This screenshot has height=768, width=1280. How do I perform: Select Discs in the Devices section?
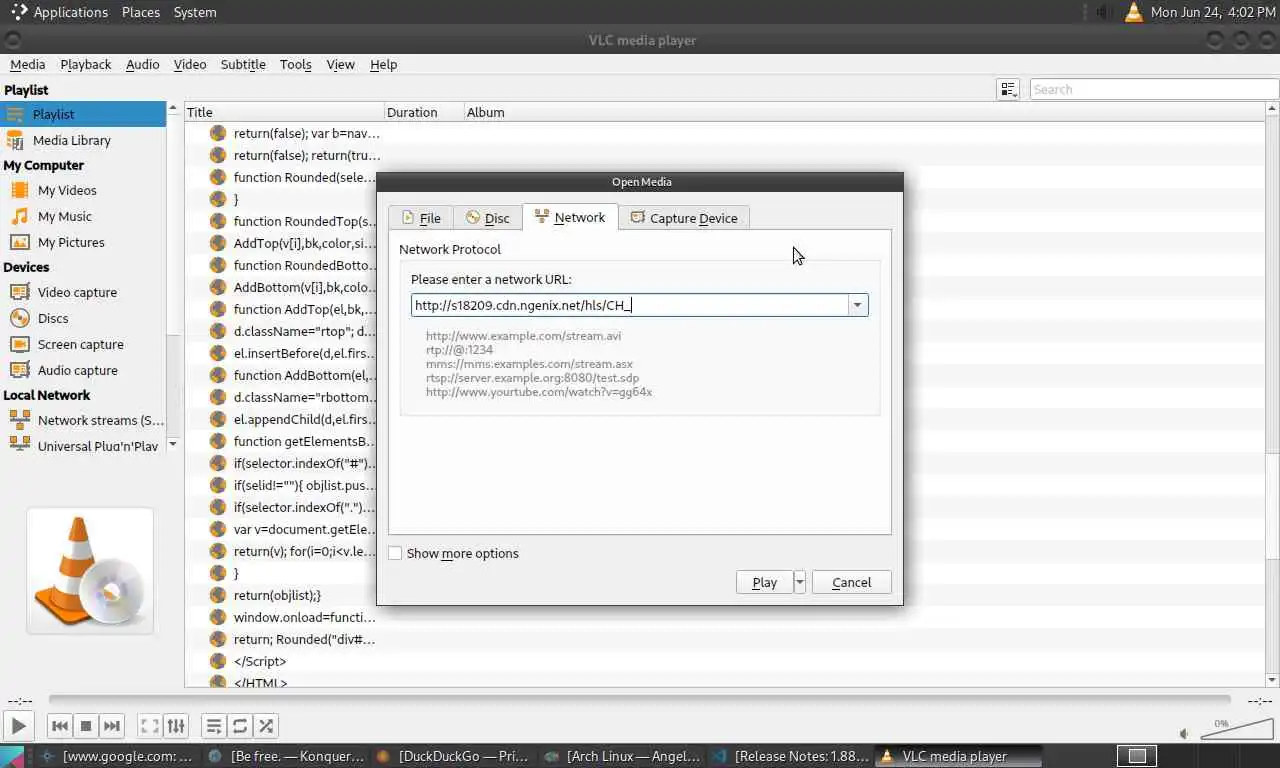point(83,318)
